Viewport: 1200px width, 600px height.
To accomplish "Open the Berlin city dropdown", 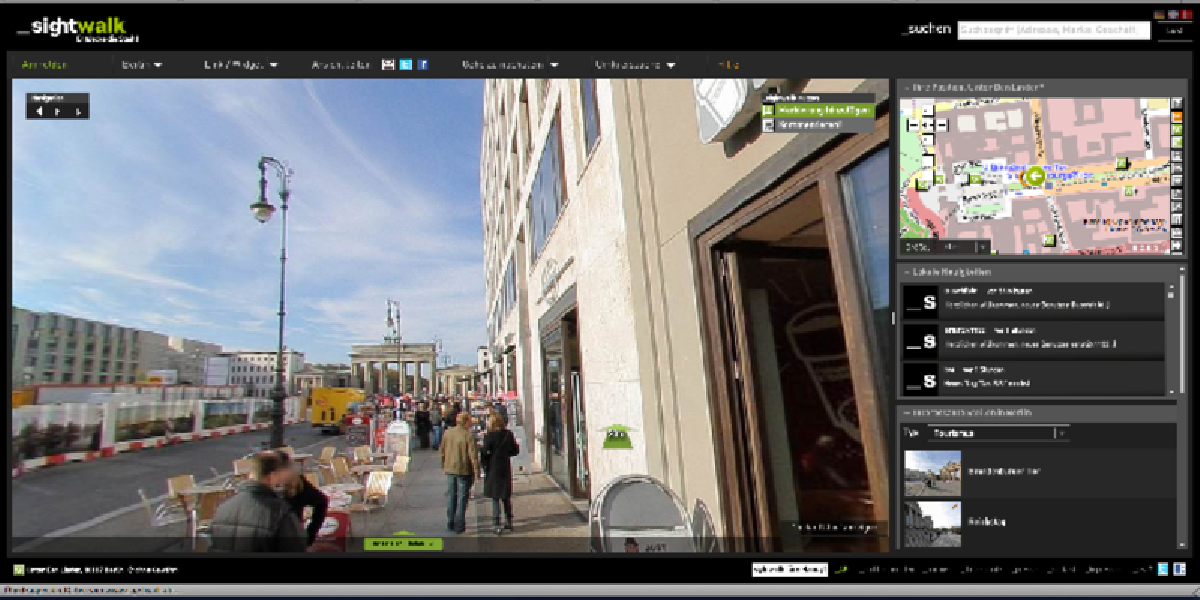I will (142, 65).
